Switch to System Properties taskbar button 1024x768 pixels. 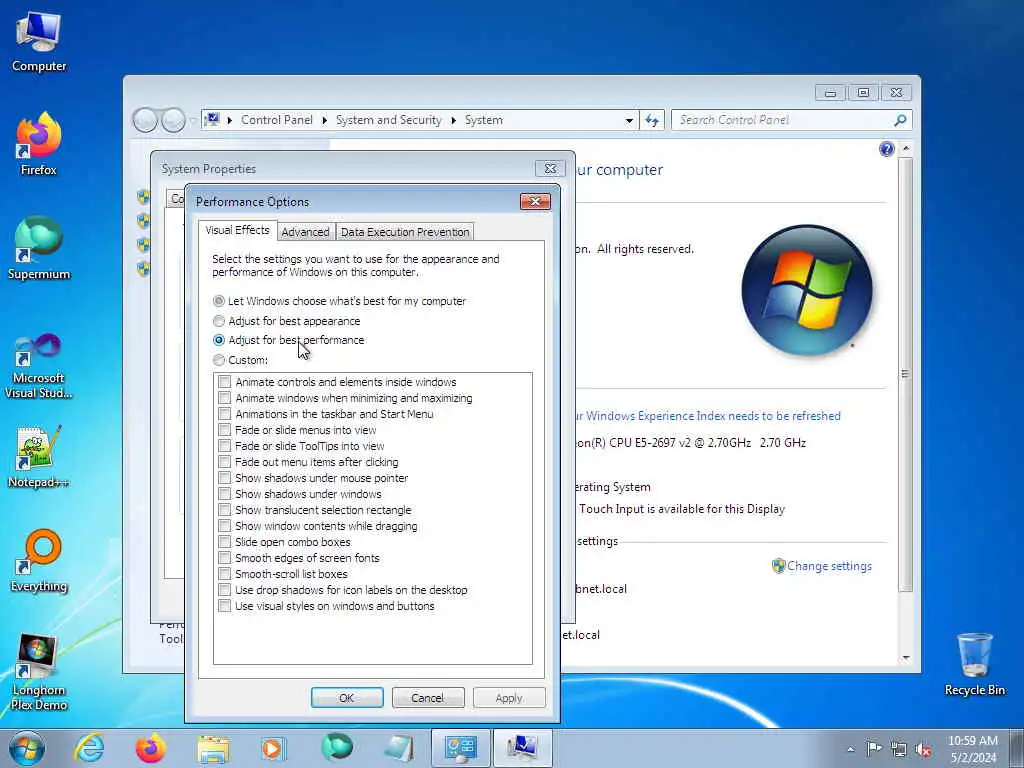(x=522, y=748)
